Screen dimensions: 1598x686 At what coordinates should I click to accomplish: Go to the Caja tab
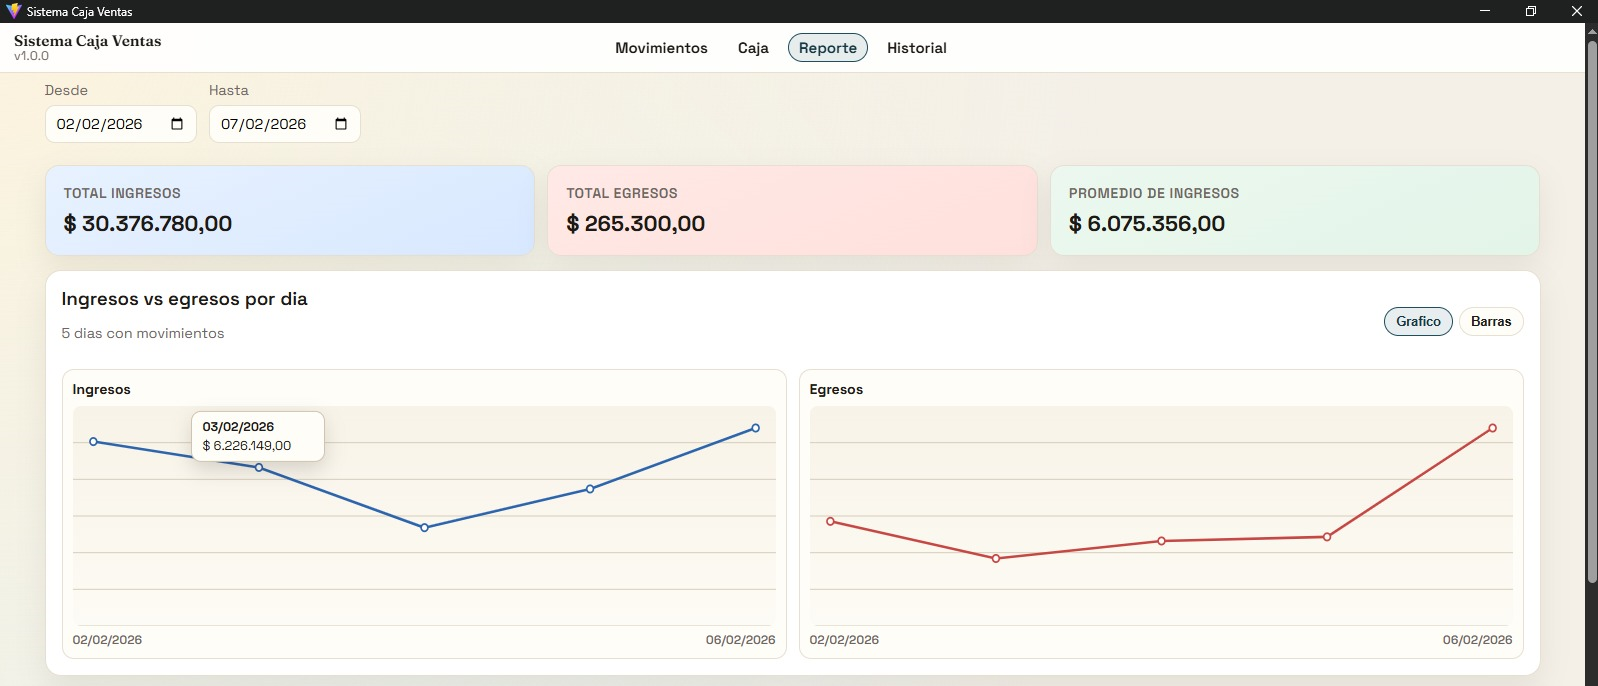tap(753, 48)
